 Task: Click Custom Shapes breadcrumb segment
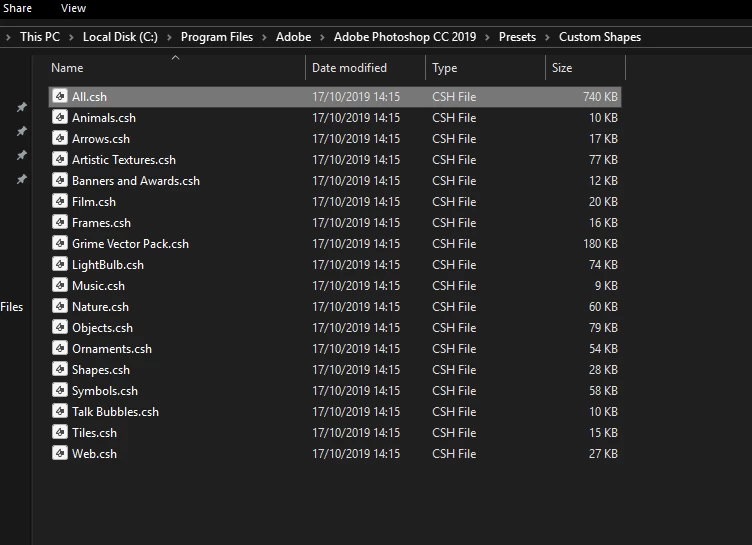point(599,37)
